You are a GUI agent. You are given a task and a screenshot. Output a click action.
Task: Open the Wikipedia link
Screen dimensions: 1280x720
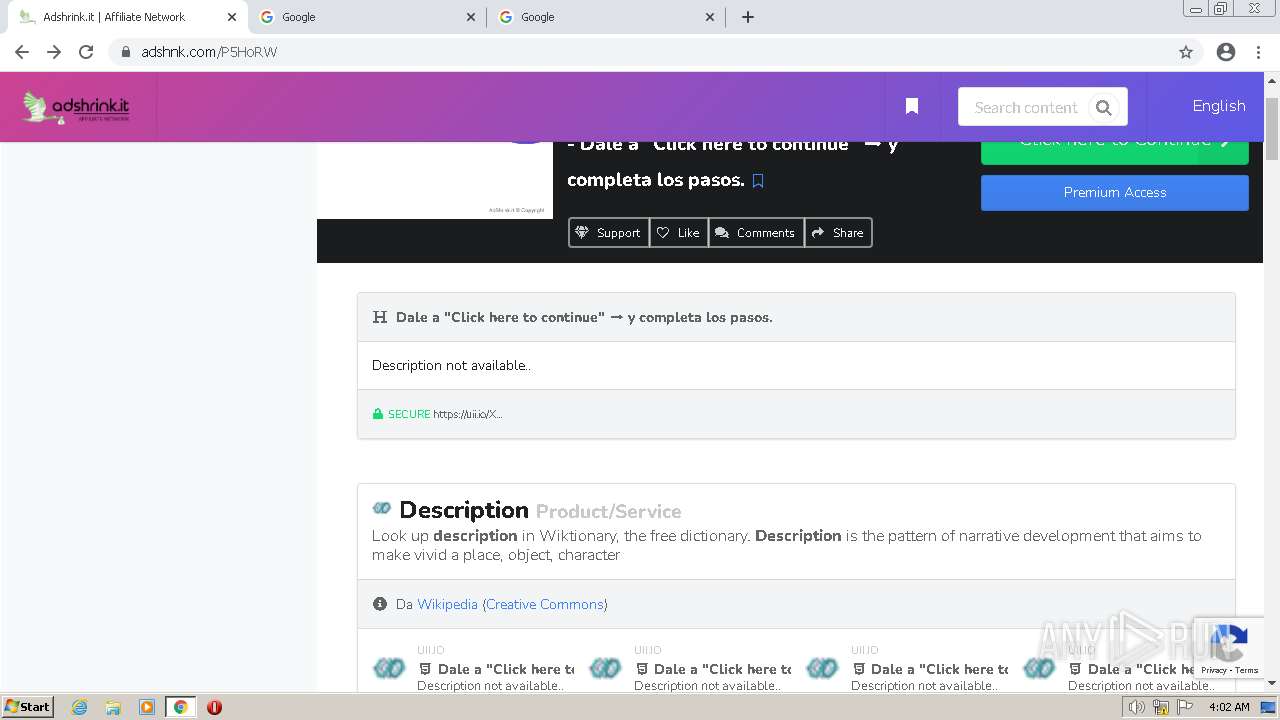[447, 604]
